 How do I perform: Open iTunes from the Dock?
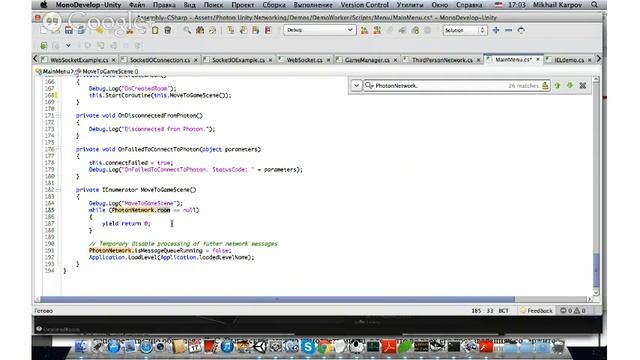227,347
